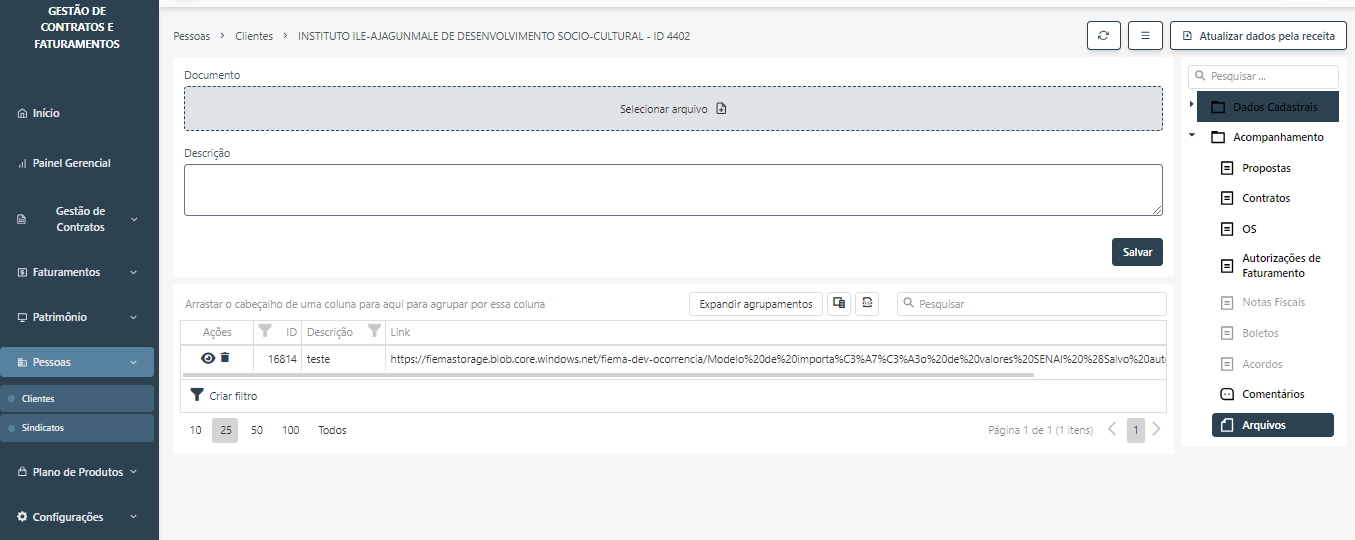Click the Descrição column filter icon
The width and height of the screenshot is (1355, 540).
tap(374, 331)
